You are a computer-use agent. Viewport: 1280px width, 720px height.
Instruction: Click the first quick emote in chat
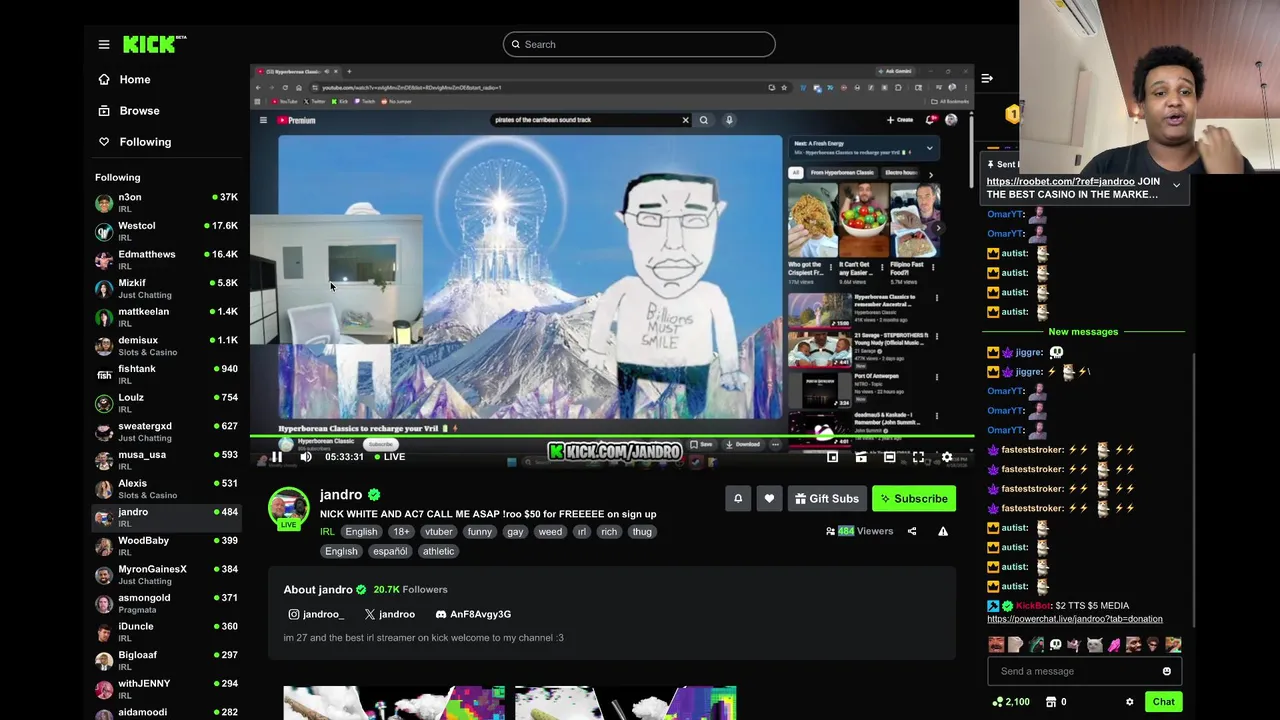click(x=996, y=645)
